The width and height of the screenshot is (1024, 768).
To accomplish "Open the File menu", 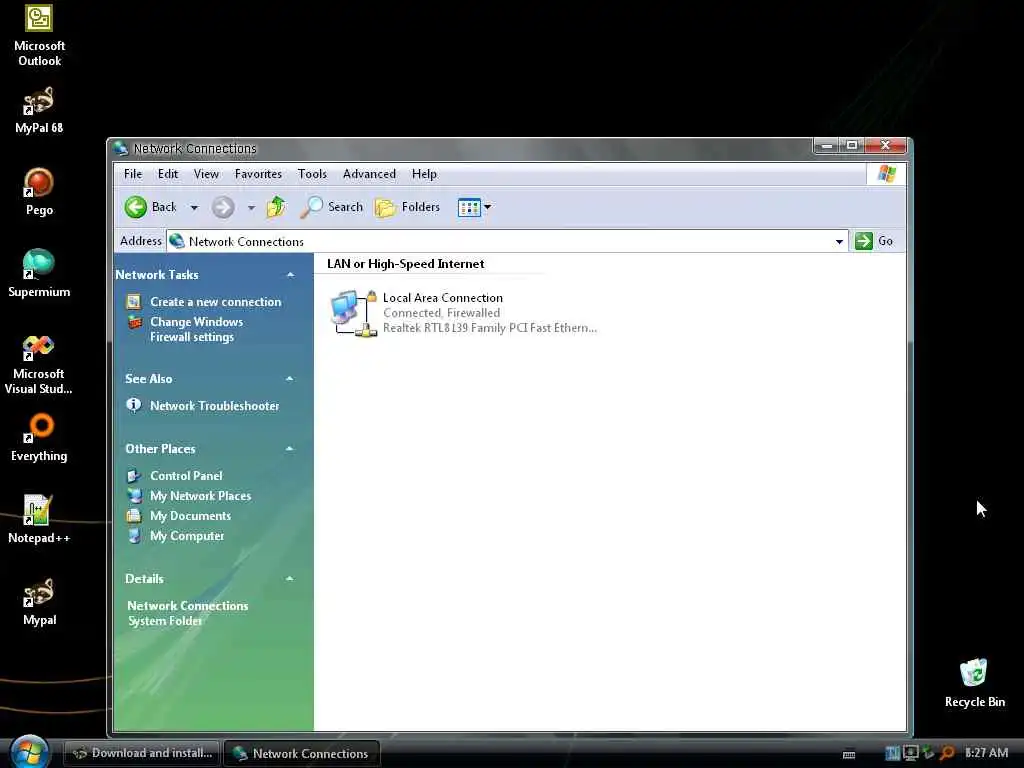I will 133,174.
